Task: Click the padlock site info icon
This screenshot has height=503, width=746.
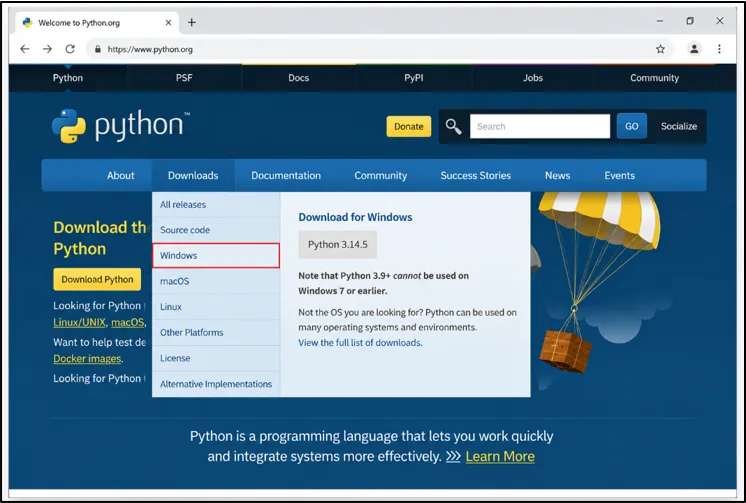Action: tap(98, 49)
